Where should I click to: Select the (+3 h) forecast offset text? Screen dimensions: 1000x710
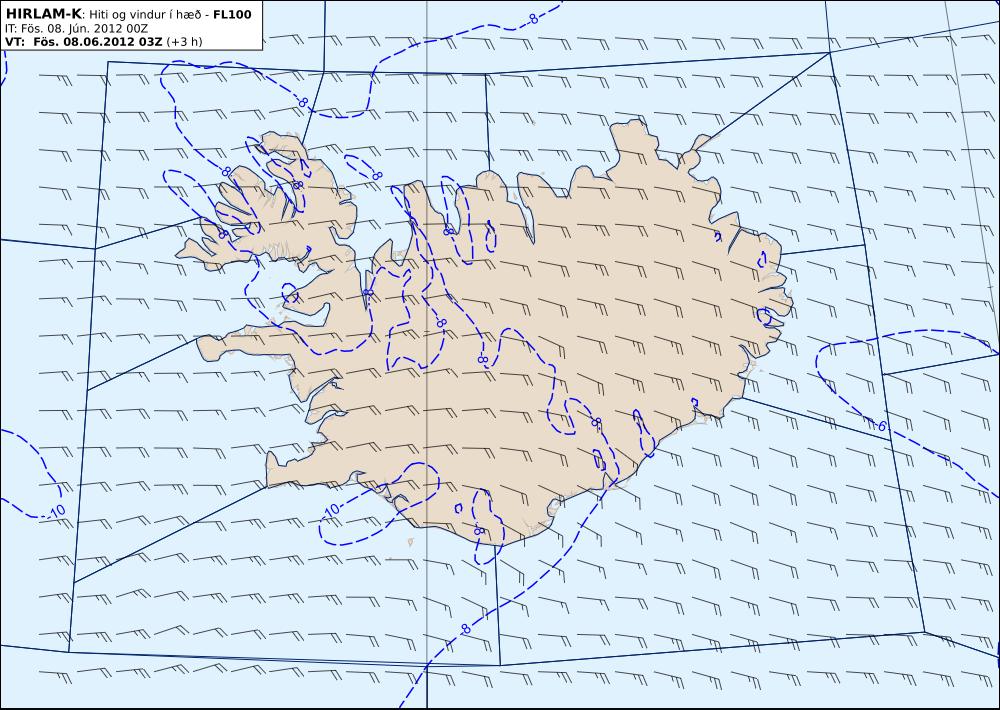tap(184, 42)
